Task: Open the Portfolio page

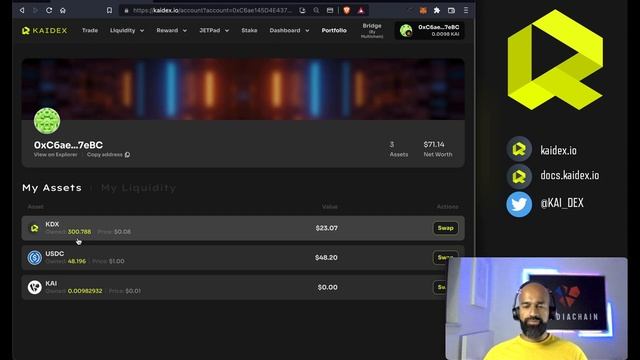Action: (334, 30)
